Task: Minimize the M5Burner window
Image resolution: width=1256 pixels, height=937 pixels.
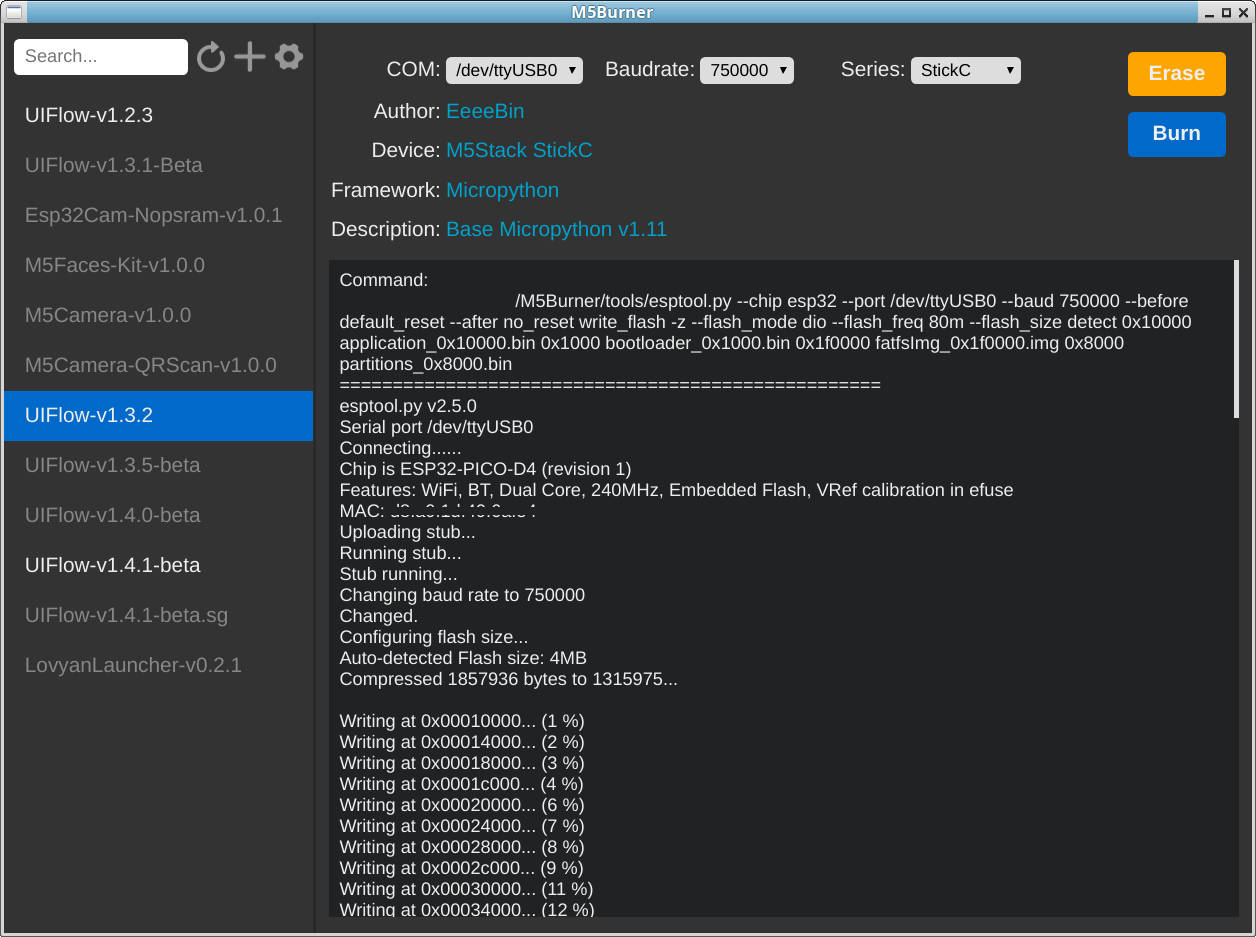Action: 1210,12
